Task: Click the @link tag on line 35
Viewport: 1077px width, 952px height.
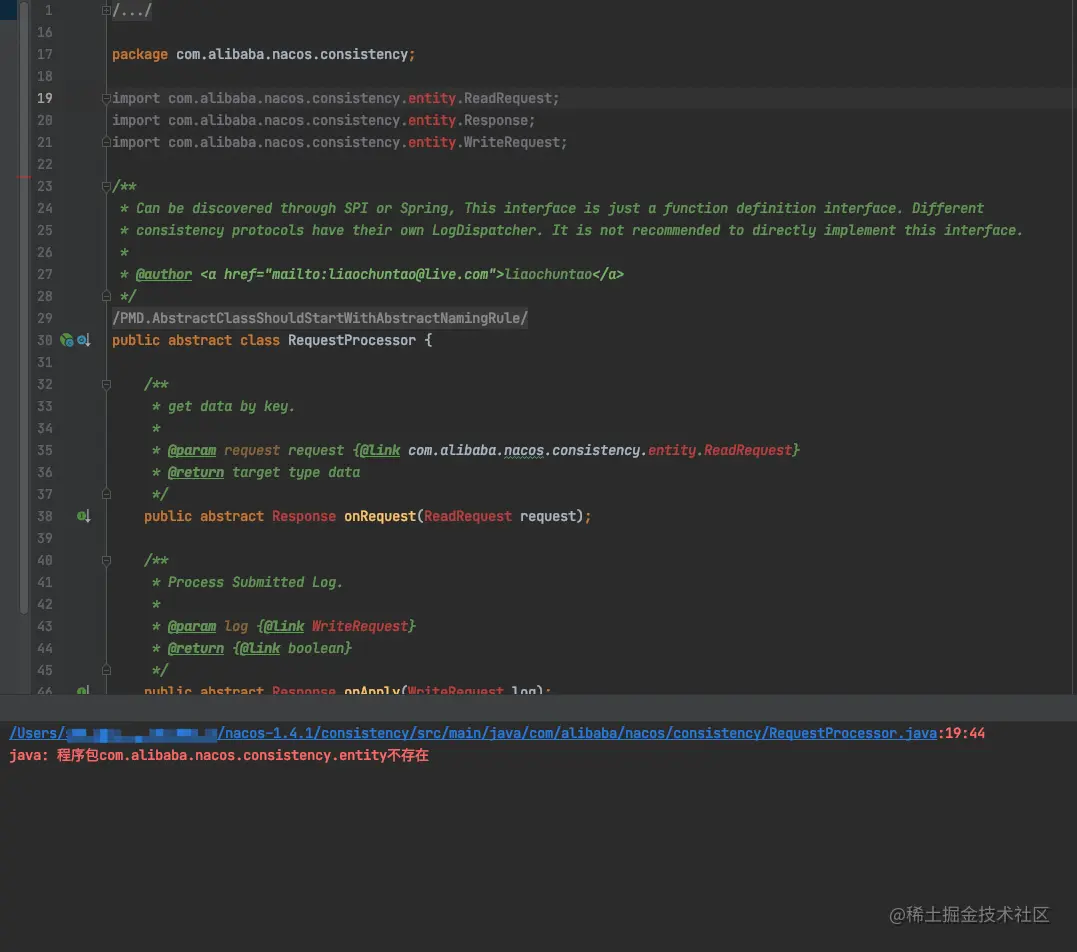Action: click(380, 450)
